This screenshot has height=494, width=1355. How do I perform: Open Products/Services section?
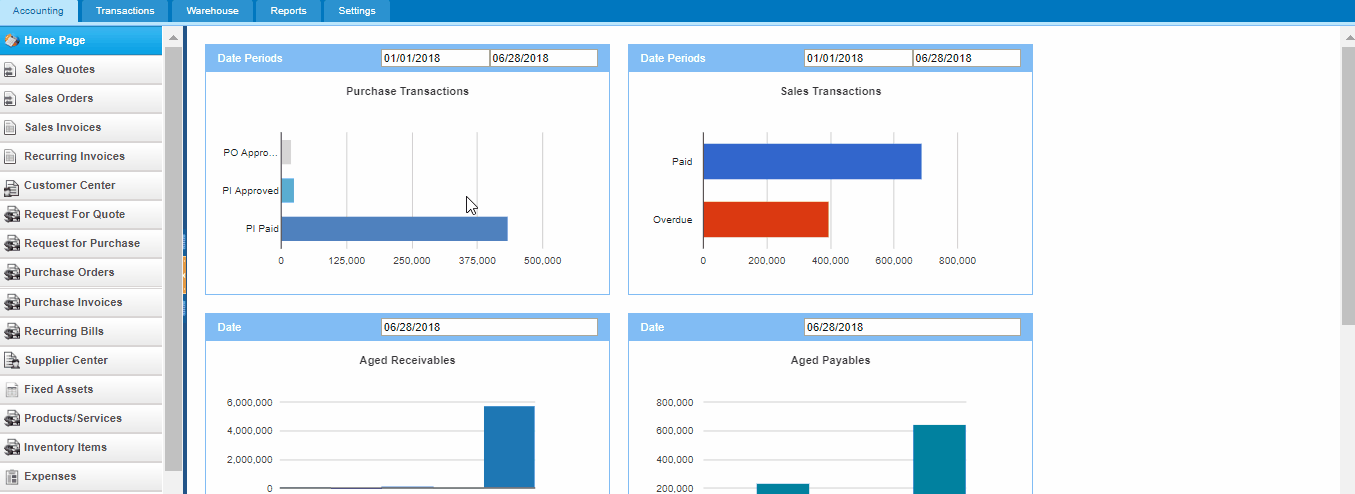81,419
